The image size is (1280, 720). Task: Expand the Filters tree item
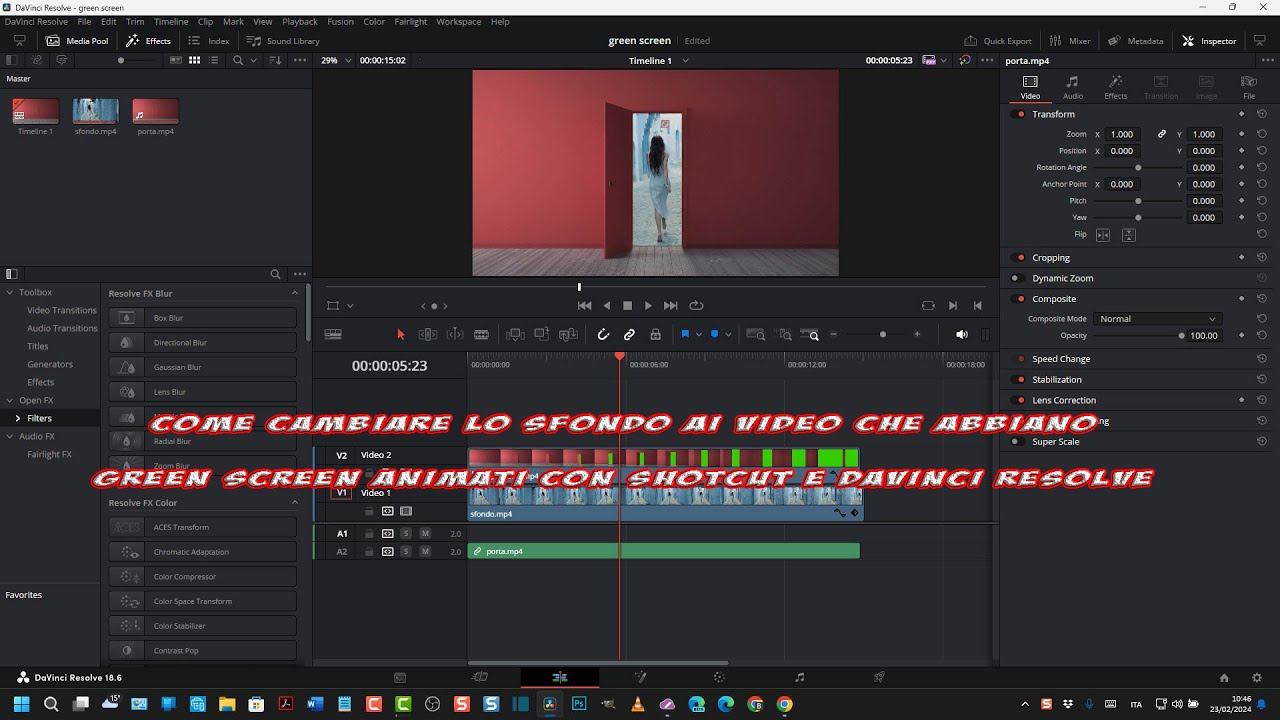click(x=17, y=418)
